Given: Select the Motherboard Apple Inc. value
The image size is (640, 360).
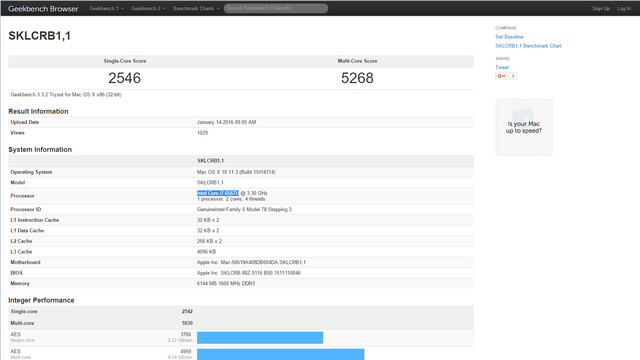Looking at the screenshot, I should click(251, 262).
